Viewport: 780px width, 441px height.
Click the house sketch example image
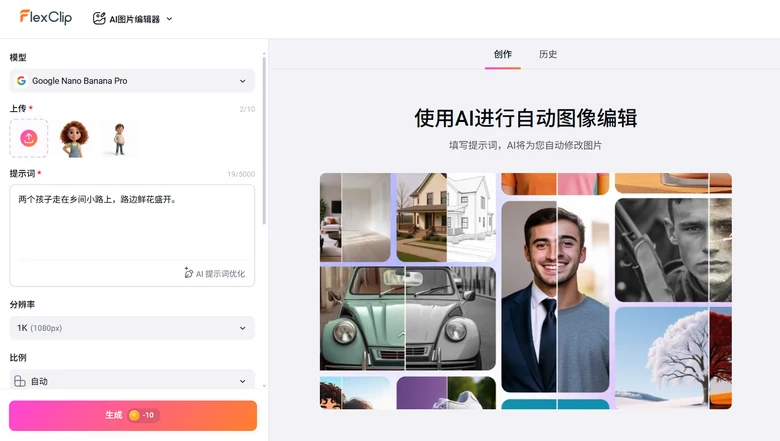(446, 217)
